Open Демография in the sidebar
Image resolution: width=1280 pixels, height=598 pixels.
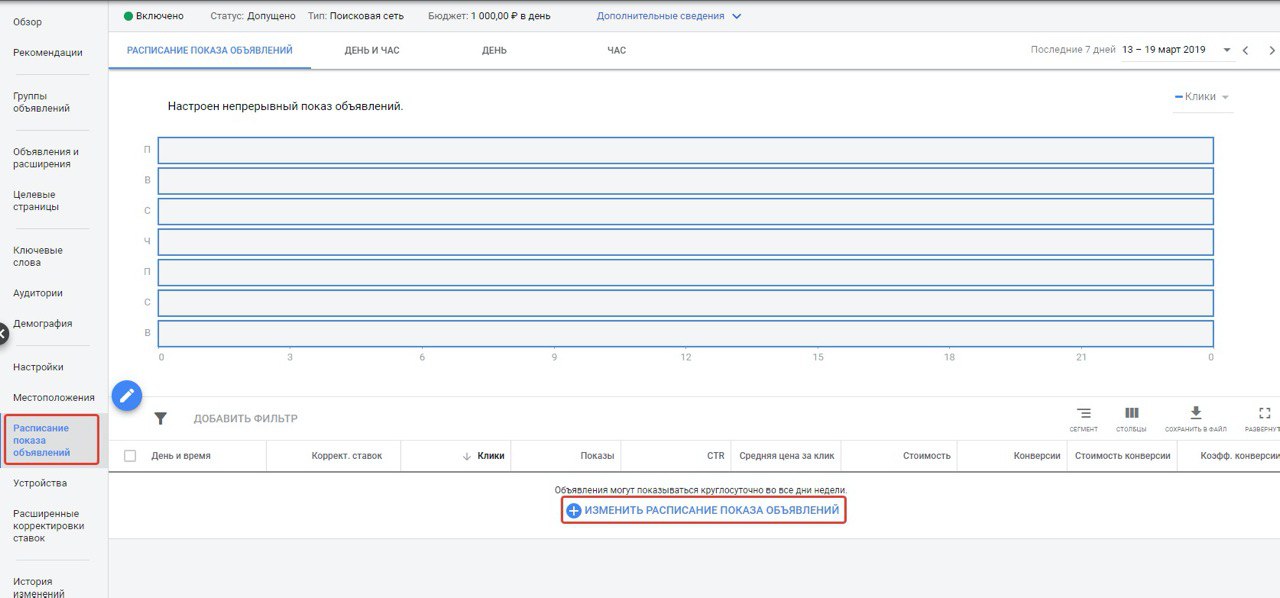click(x=42, y=324)
